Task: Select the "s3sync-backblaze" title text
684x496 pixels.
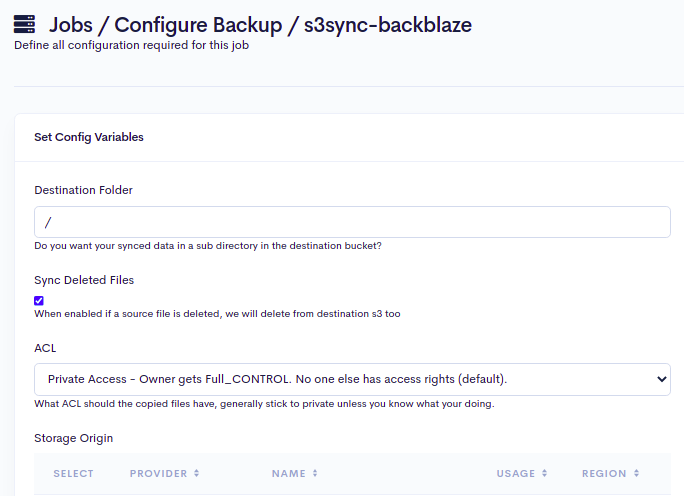Action: (x=388, y=25)
